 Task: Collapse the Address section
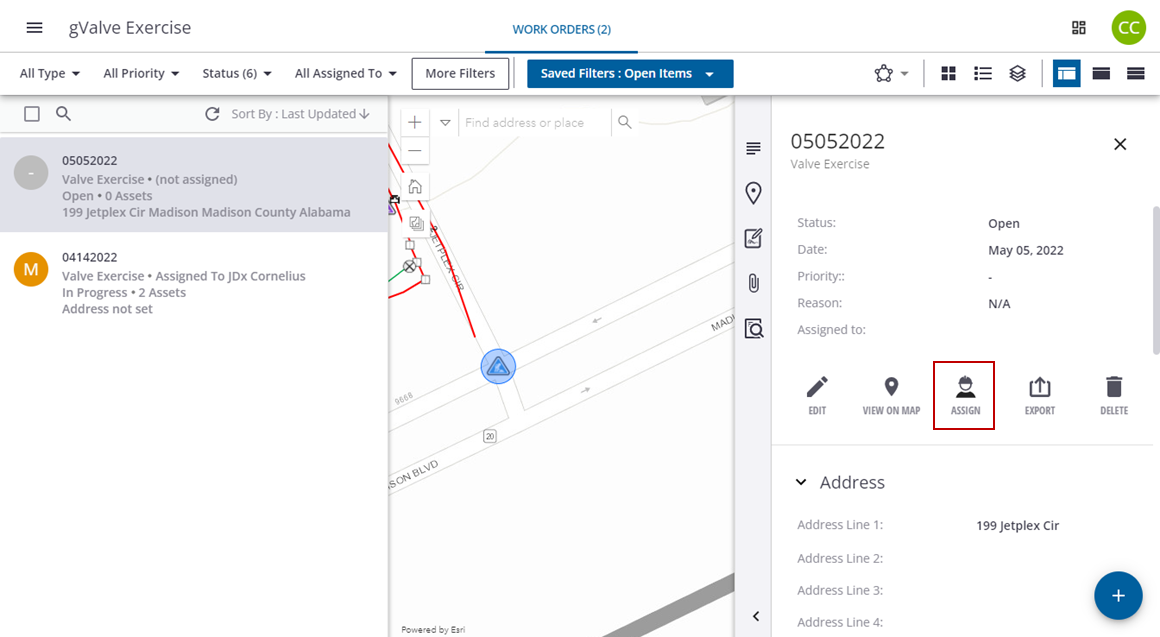[x=801, y=482]
